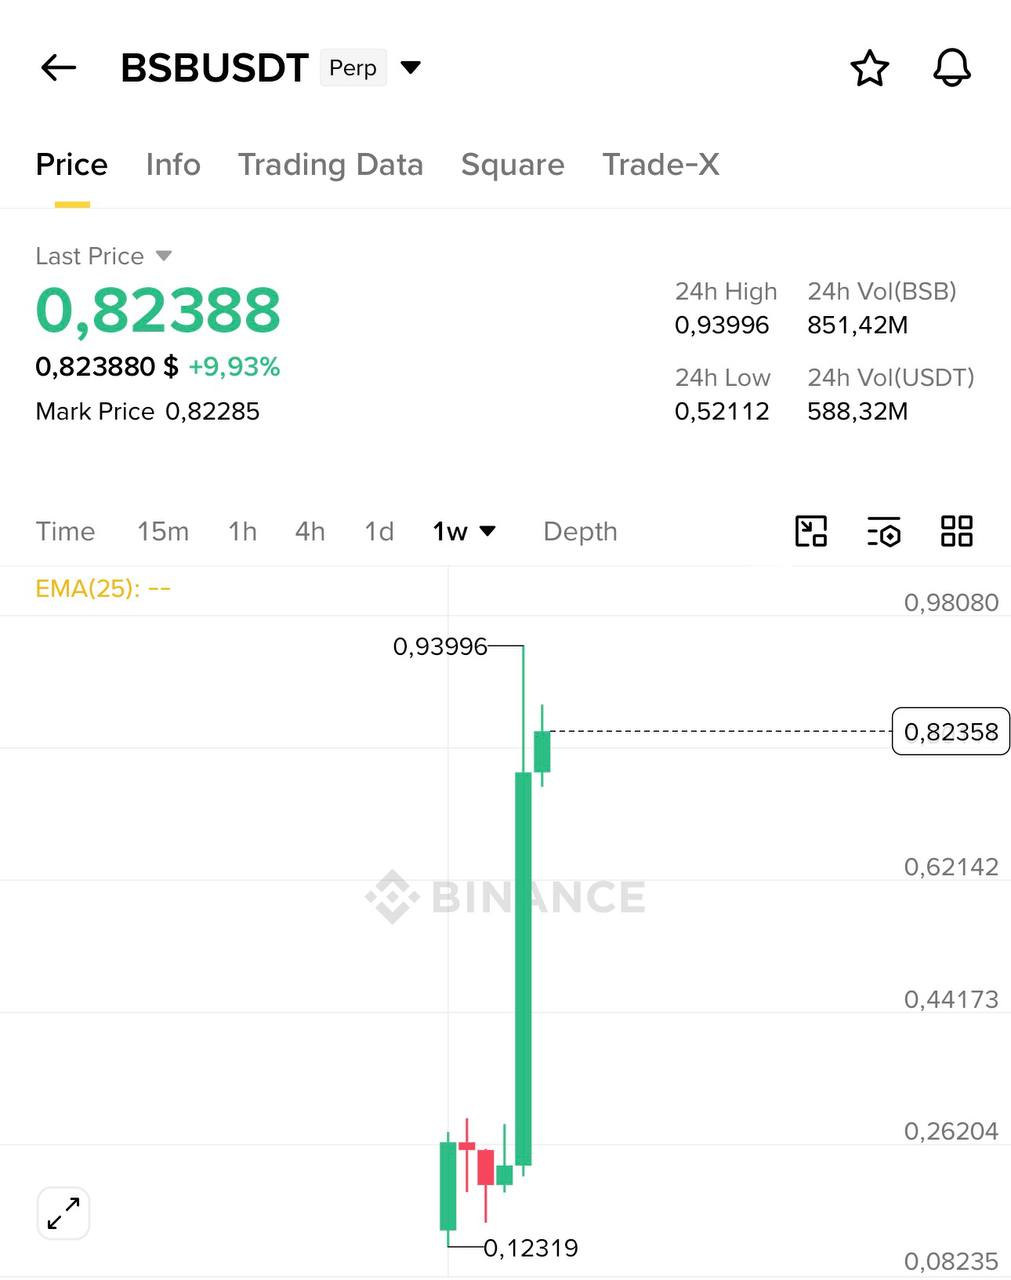Open the chart layout grid icon
The width and height of the screenshot is (1011, 1280).
957,531
